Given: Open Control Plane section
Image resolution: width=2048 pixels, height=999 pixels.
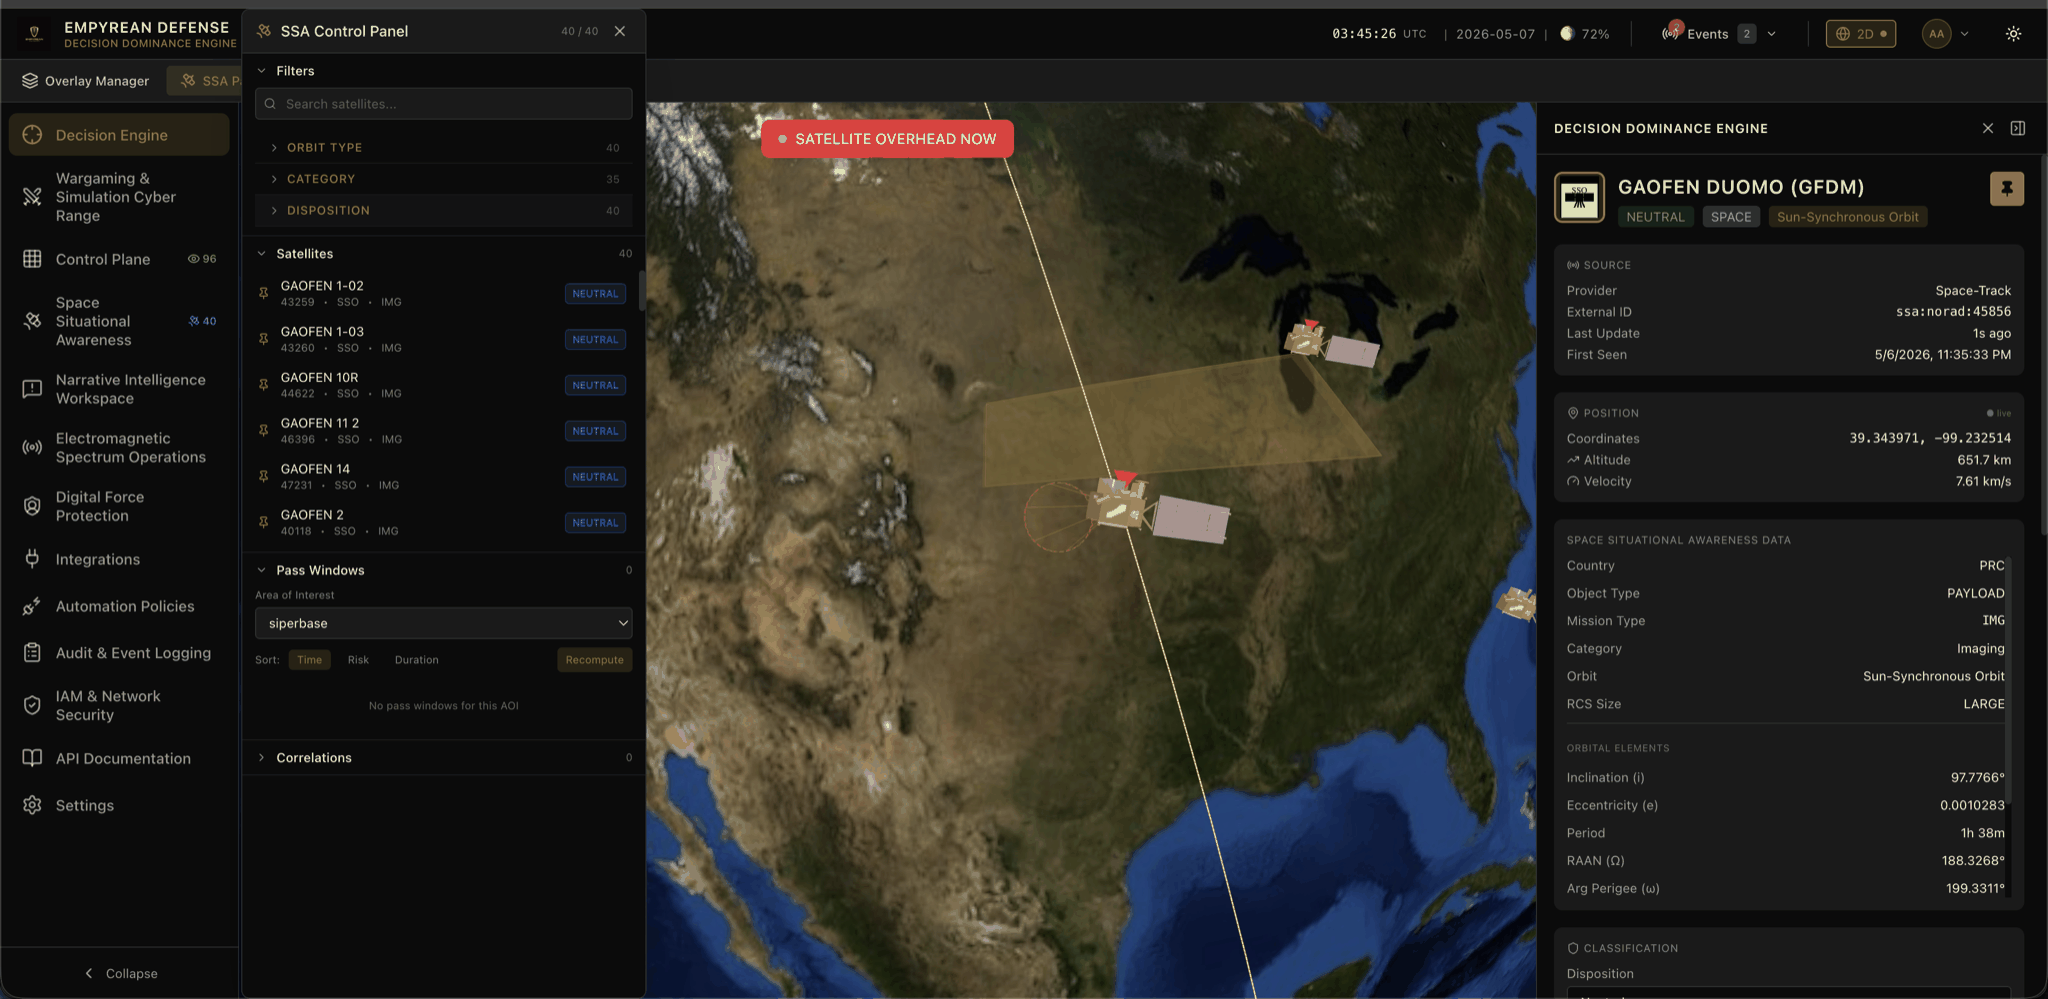Looking at the screenshot, I should click(x=119, y=259).
